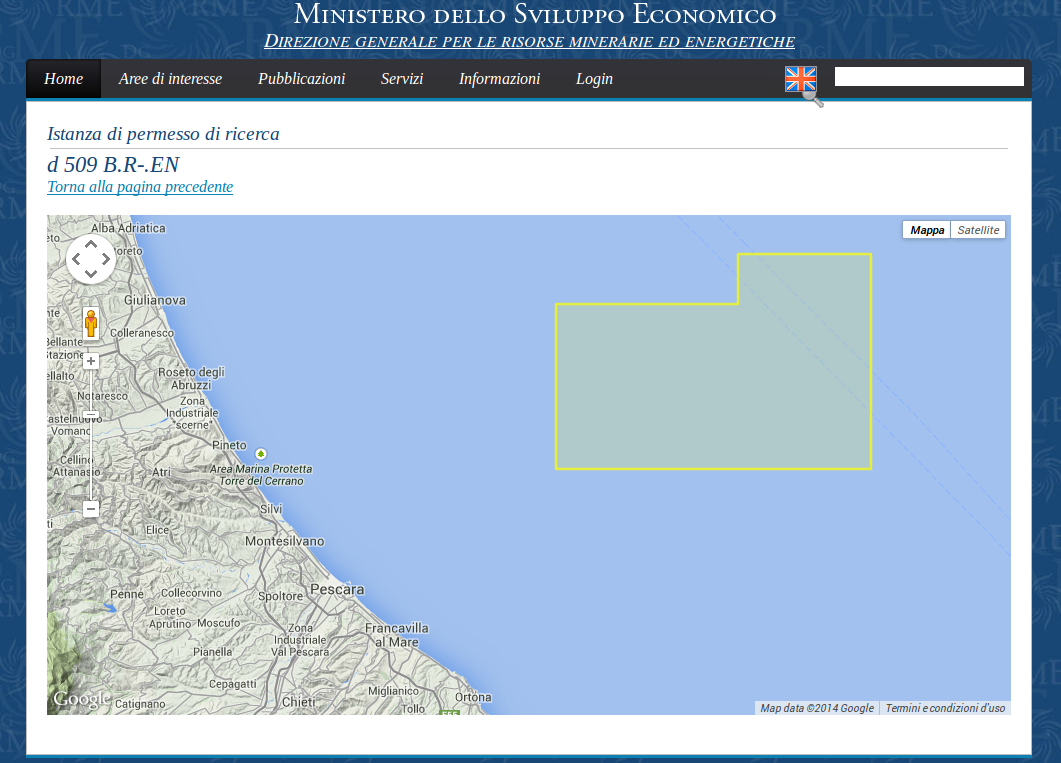Click the Torre del Cerrano park marker
Image resolution: width=1061 pixels, height=763 pixels.
pyautogui.click(x=261, y=453)
